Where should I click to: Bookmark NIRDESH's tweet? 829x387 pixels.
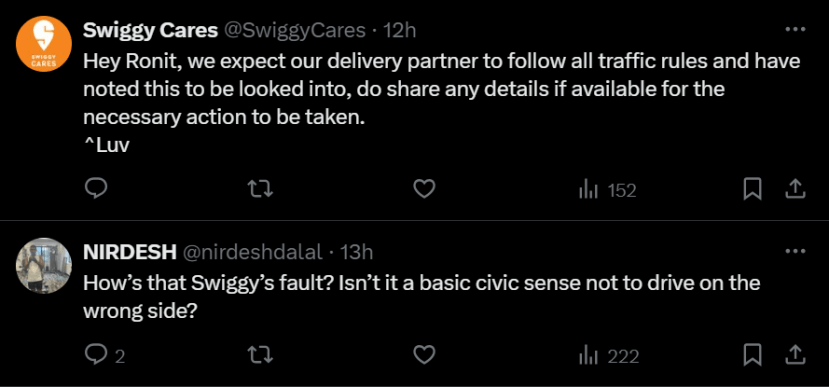(752, 355)
